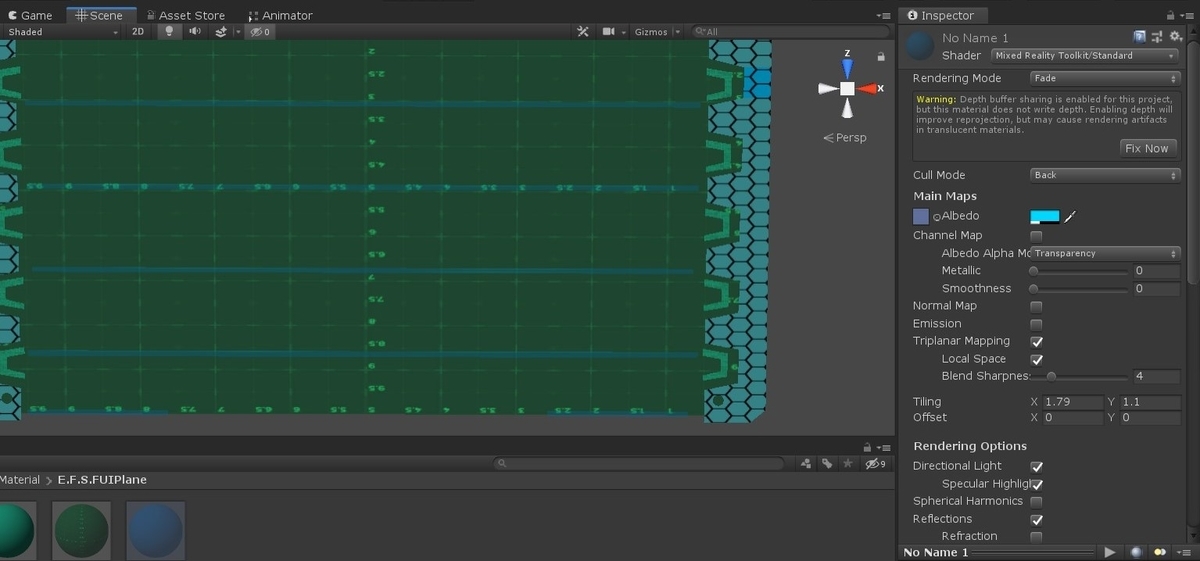Disable Specular Highlights checkbox
Viewport: 1200px width, 561px height.
click(x=1036, y=484)
